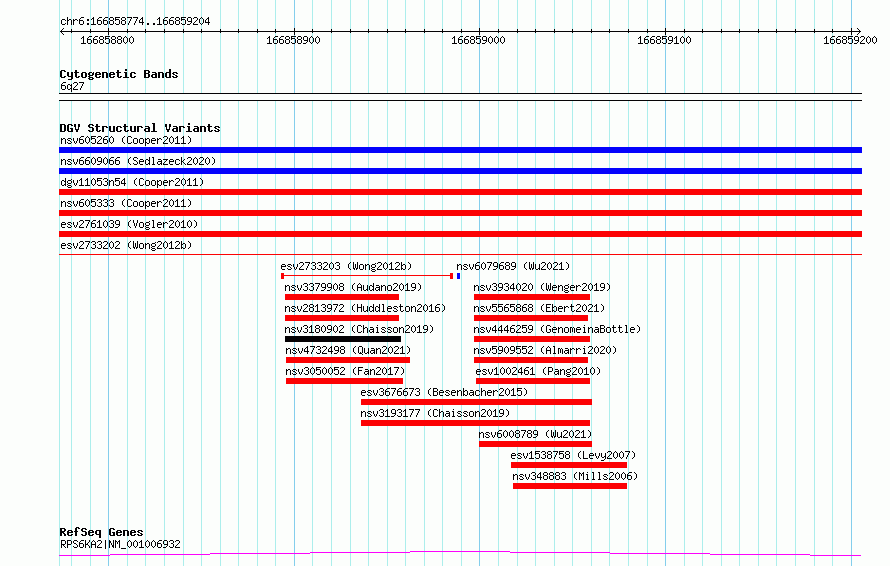Open dgv11053n54 (Cooper2011) label
Image resolution: width=890 pixels, height=566 pixels.
click(132, 182)
